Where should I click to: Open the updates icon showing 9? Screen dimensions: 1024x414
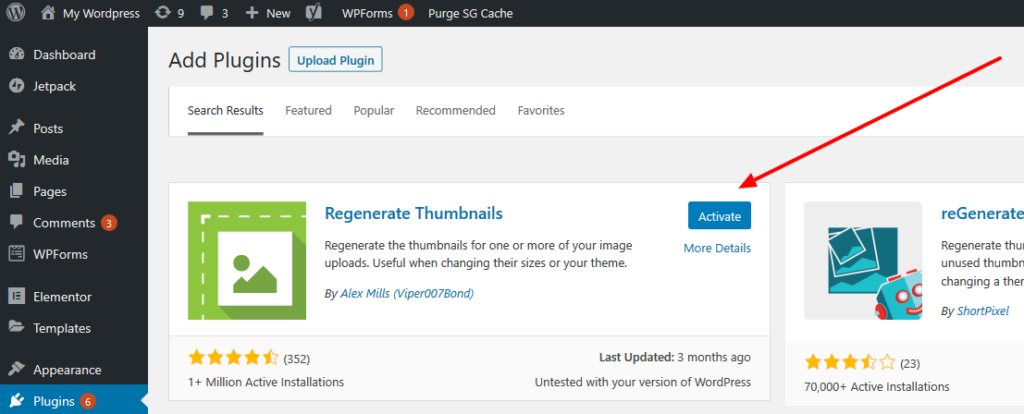tap(163, 13)
